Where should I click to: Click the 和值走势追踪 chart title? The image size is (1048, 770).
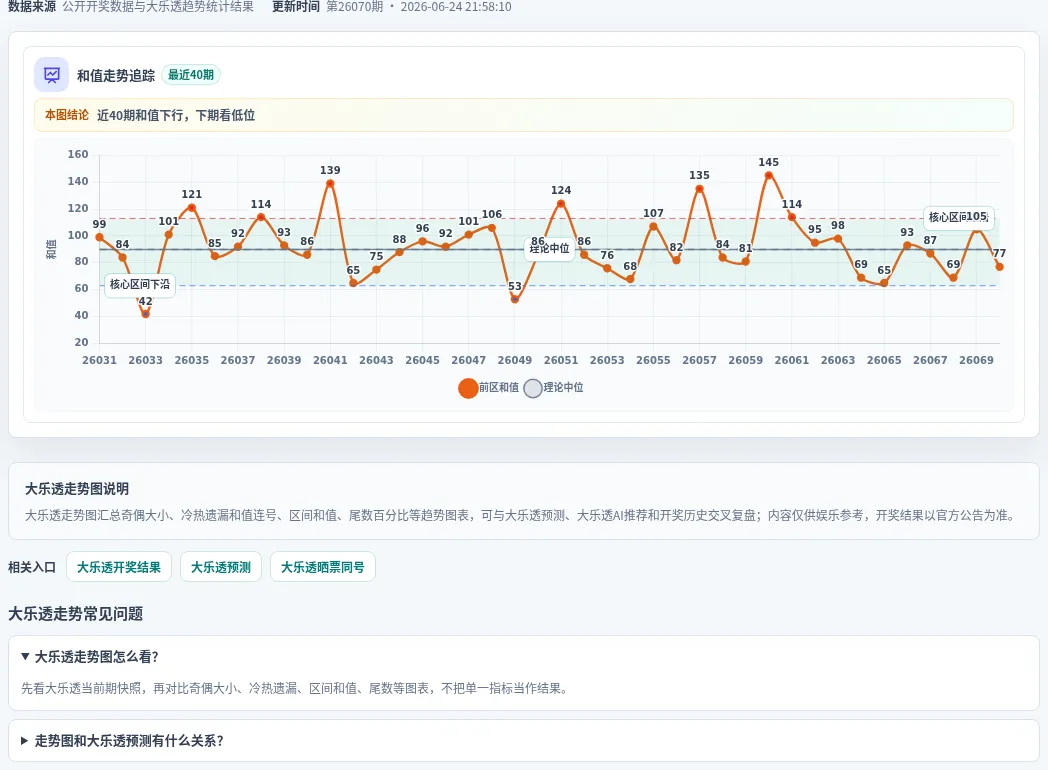(x=116, y=76)
